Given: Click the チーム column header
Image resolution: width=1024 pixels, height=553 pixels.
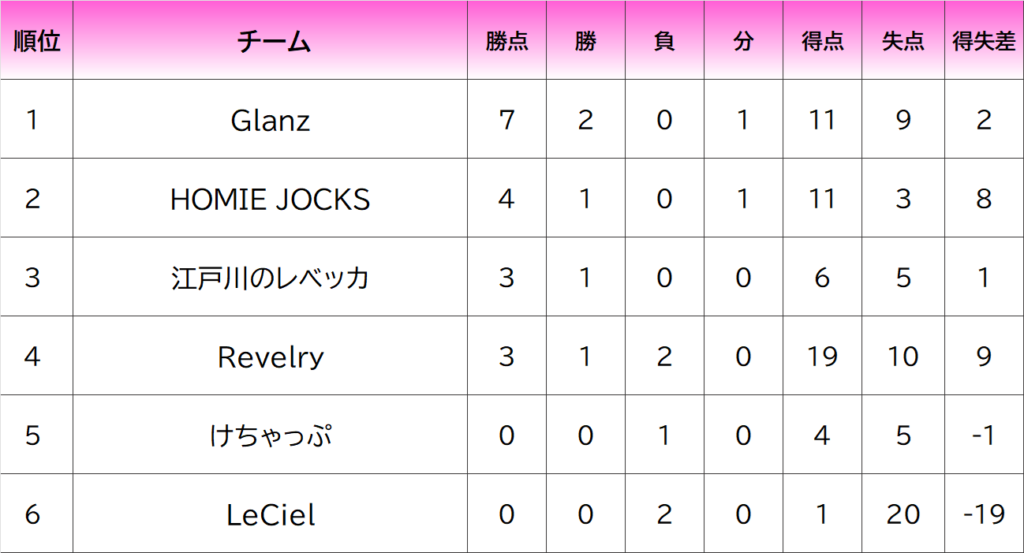Looking at the screenshot, I should coord(270,40).
